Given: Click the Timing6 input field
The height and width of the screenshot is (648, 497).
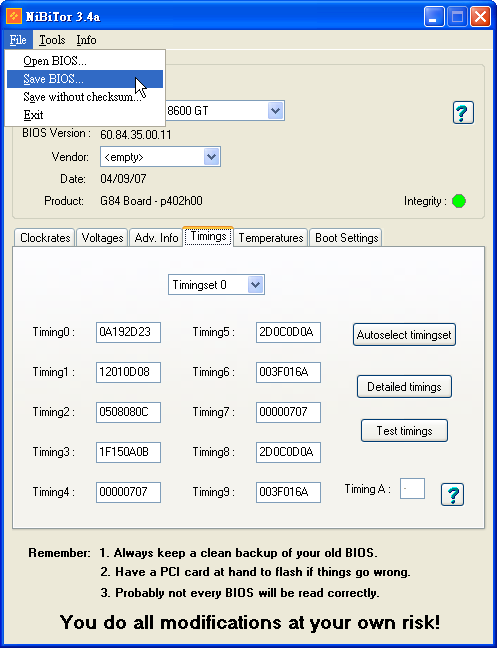Looking at the screenshot, I should (288, 372).
